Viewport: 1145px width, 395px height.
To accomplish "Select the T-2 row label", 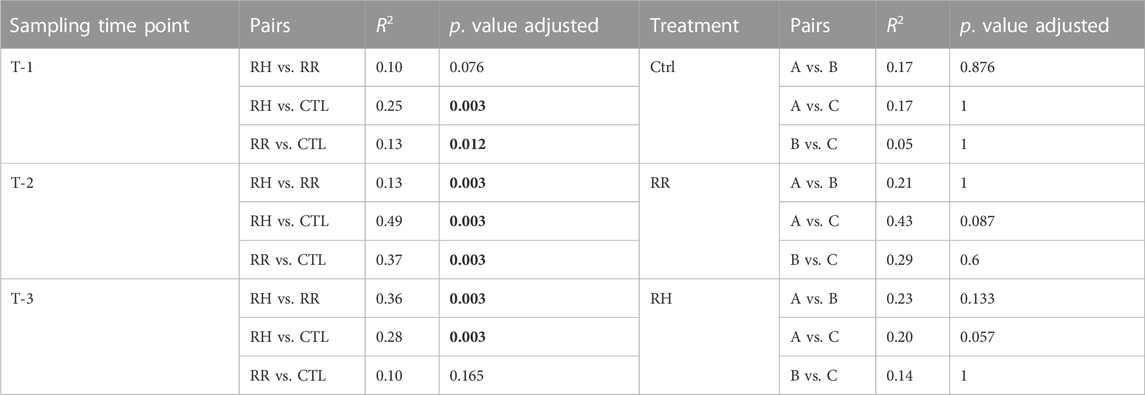I will [x=22, y=183].
